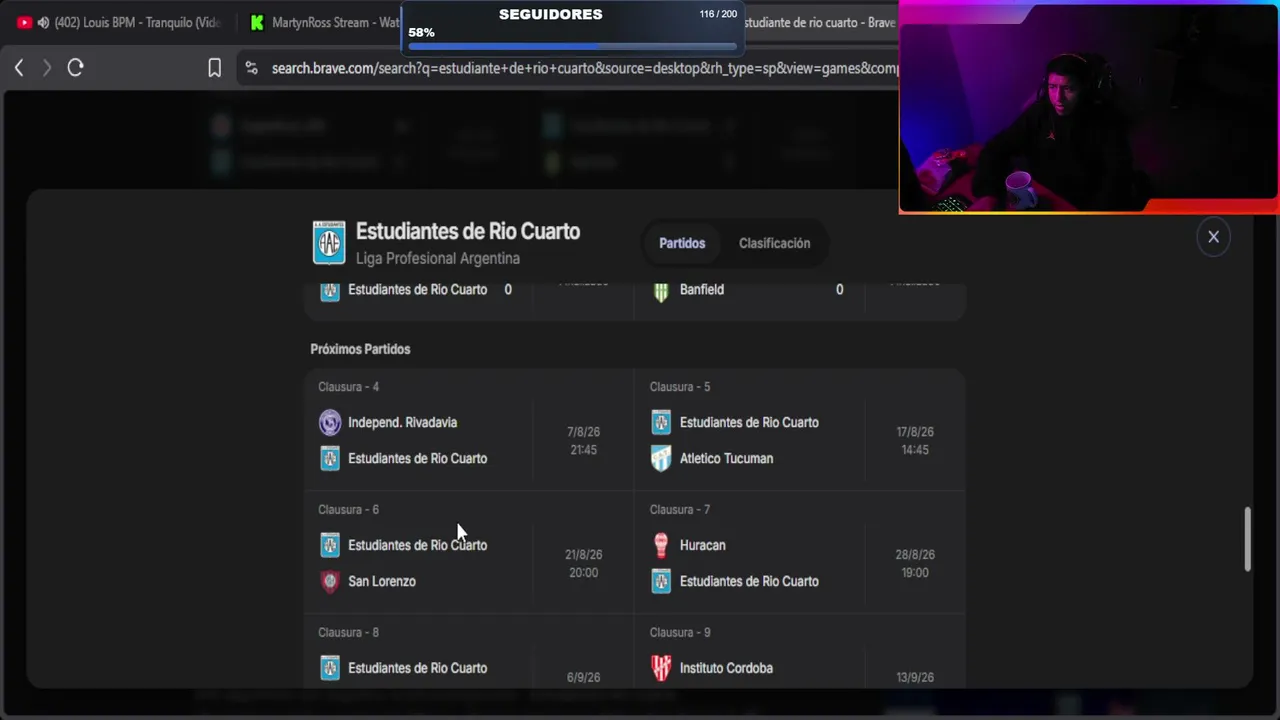Viewport: 1280px width, 720px height.
Task: Reload the page with the refresh icon
Action: (x=75, y=68)
